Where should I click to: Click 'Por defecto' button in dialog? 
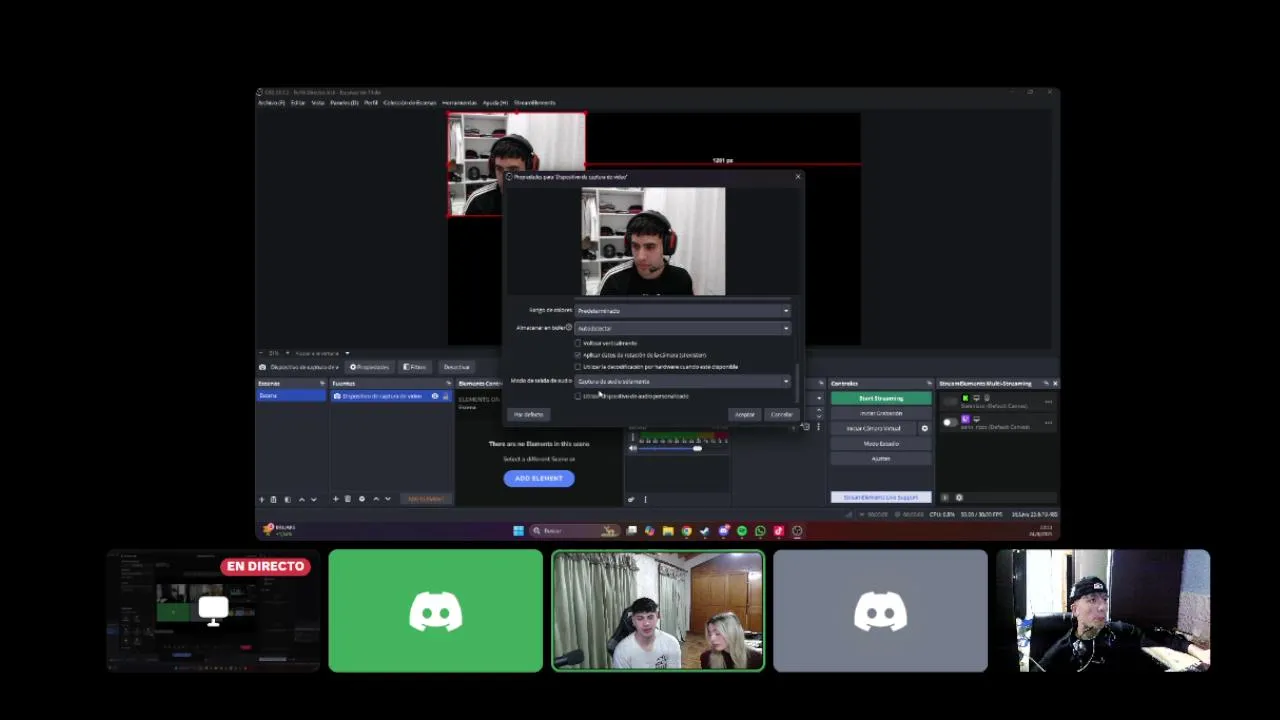click(x=528, y=414)
